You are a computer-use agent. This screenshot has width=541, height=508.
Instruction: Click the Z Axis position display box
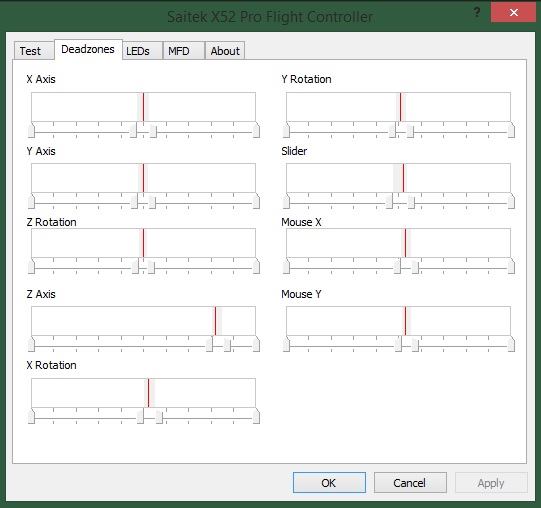144,321
